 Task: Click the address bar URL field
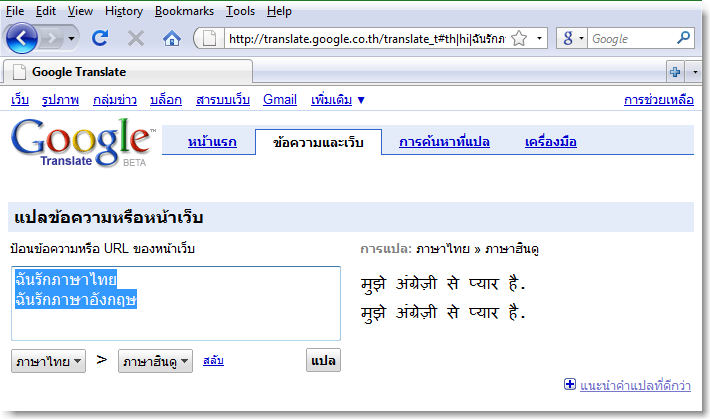[x=366, y=39]
